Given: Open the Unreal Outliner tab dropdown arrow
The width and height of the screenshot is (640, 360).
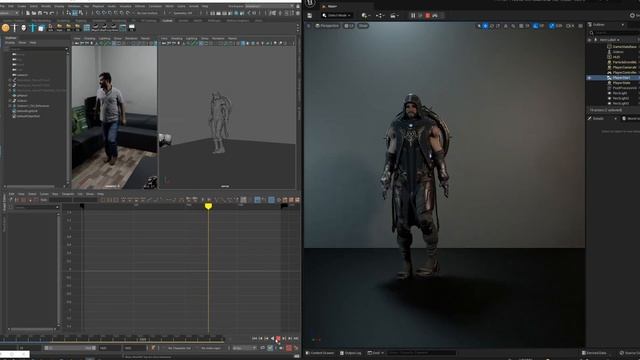Looking at the screenshot, I should coord(622,24).
